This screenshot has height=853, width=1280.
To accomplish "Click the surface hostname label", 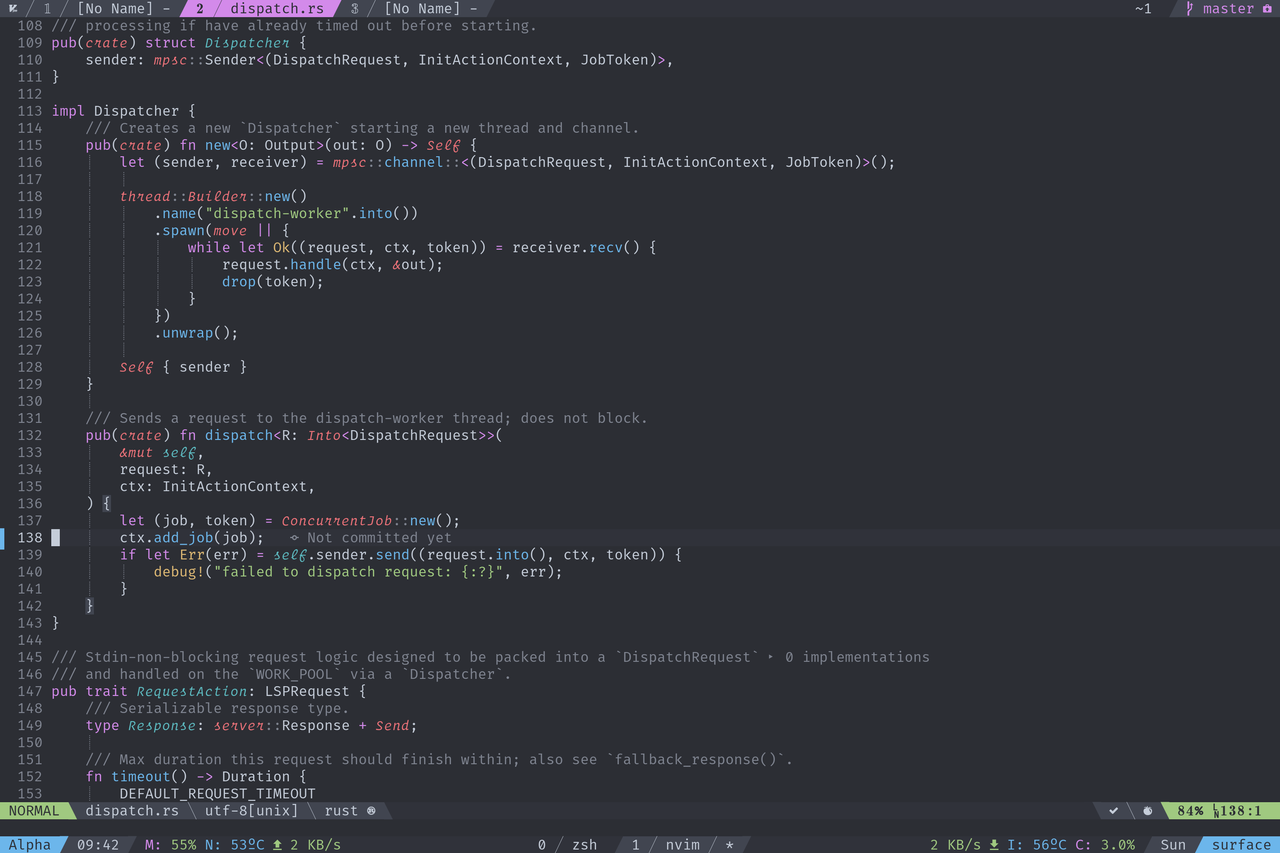I will (x=1241, y=845).
